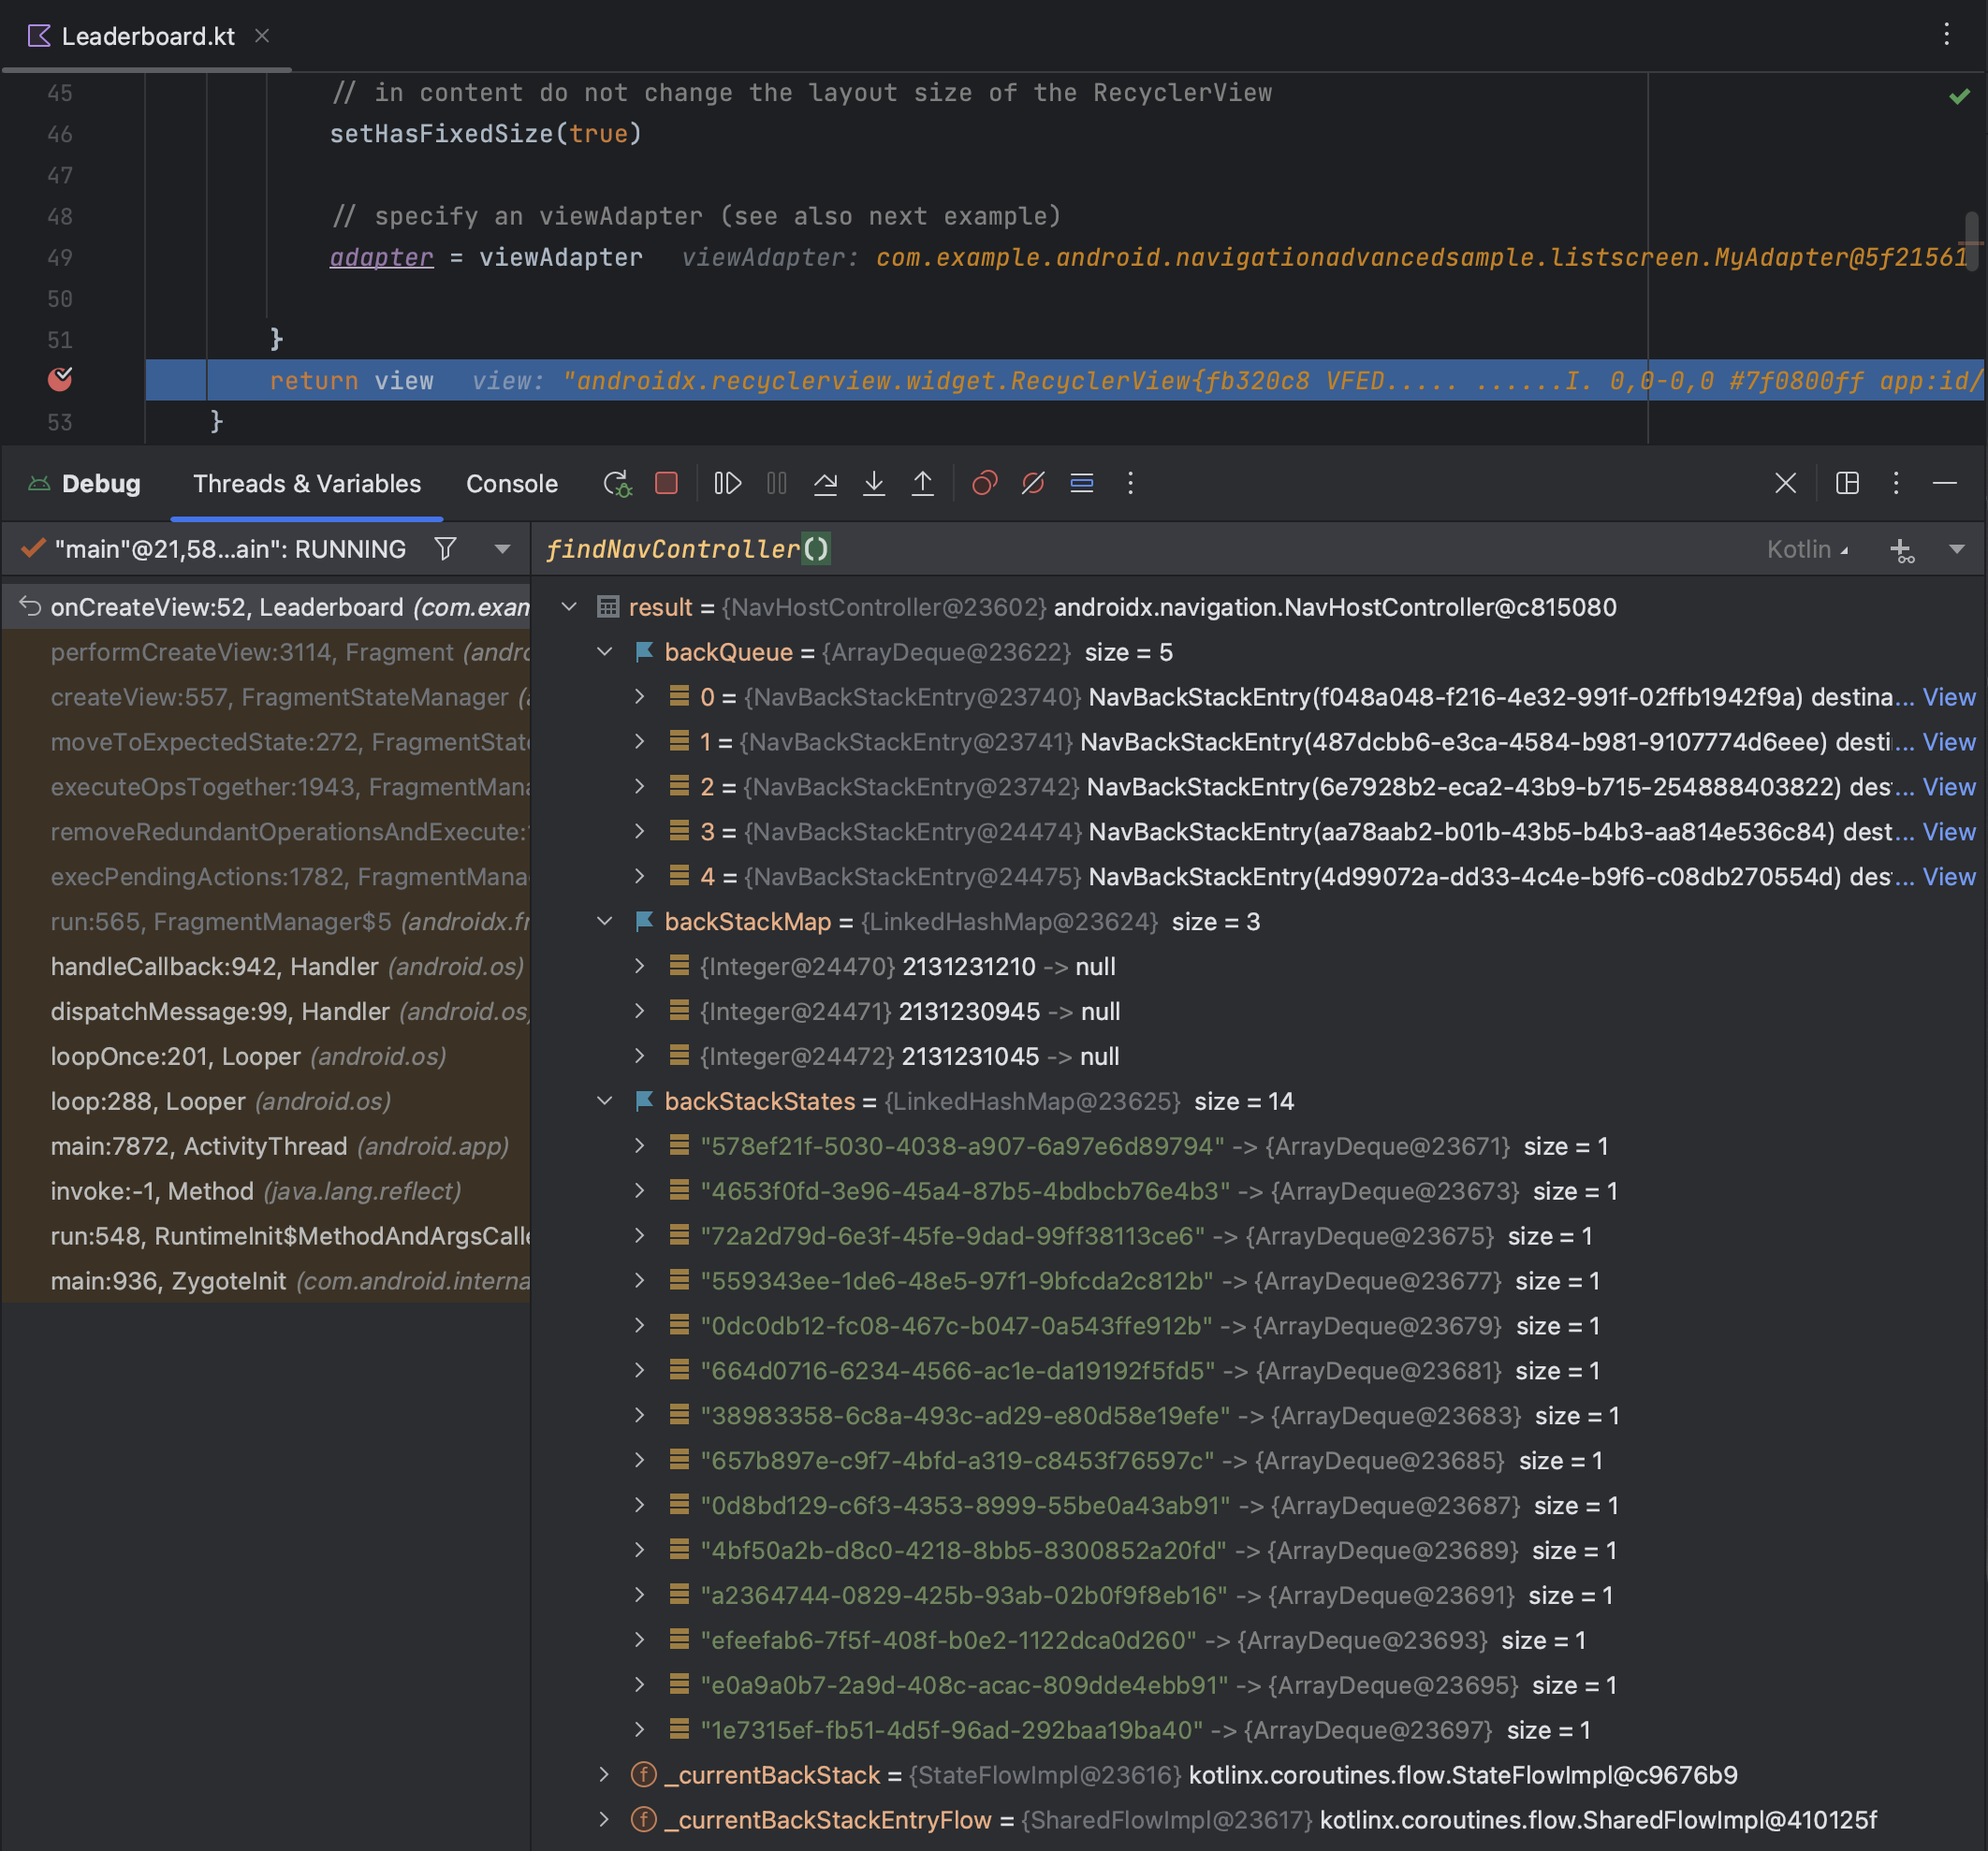Select the Leaderboard.kt editor tab
The width and height of the screenshot is (1988, 1851).
tap(147, 37)
